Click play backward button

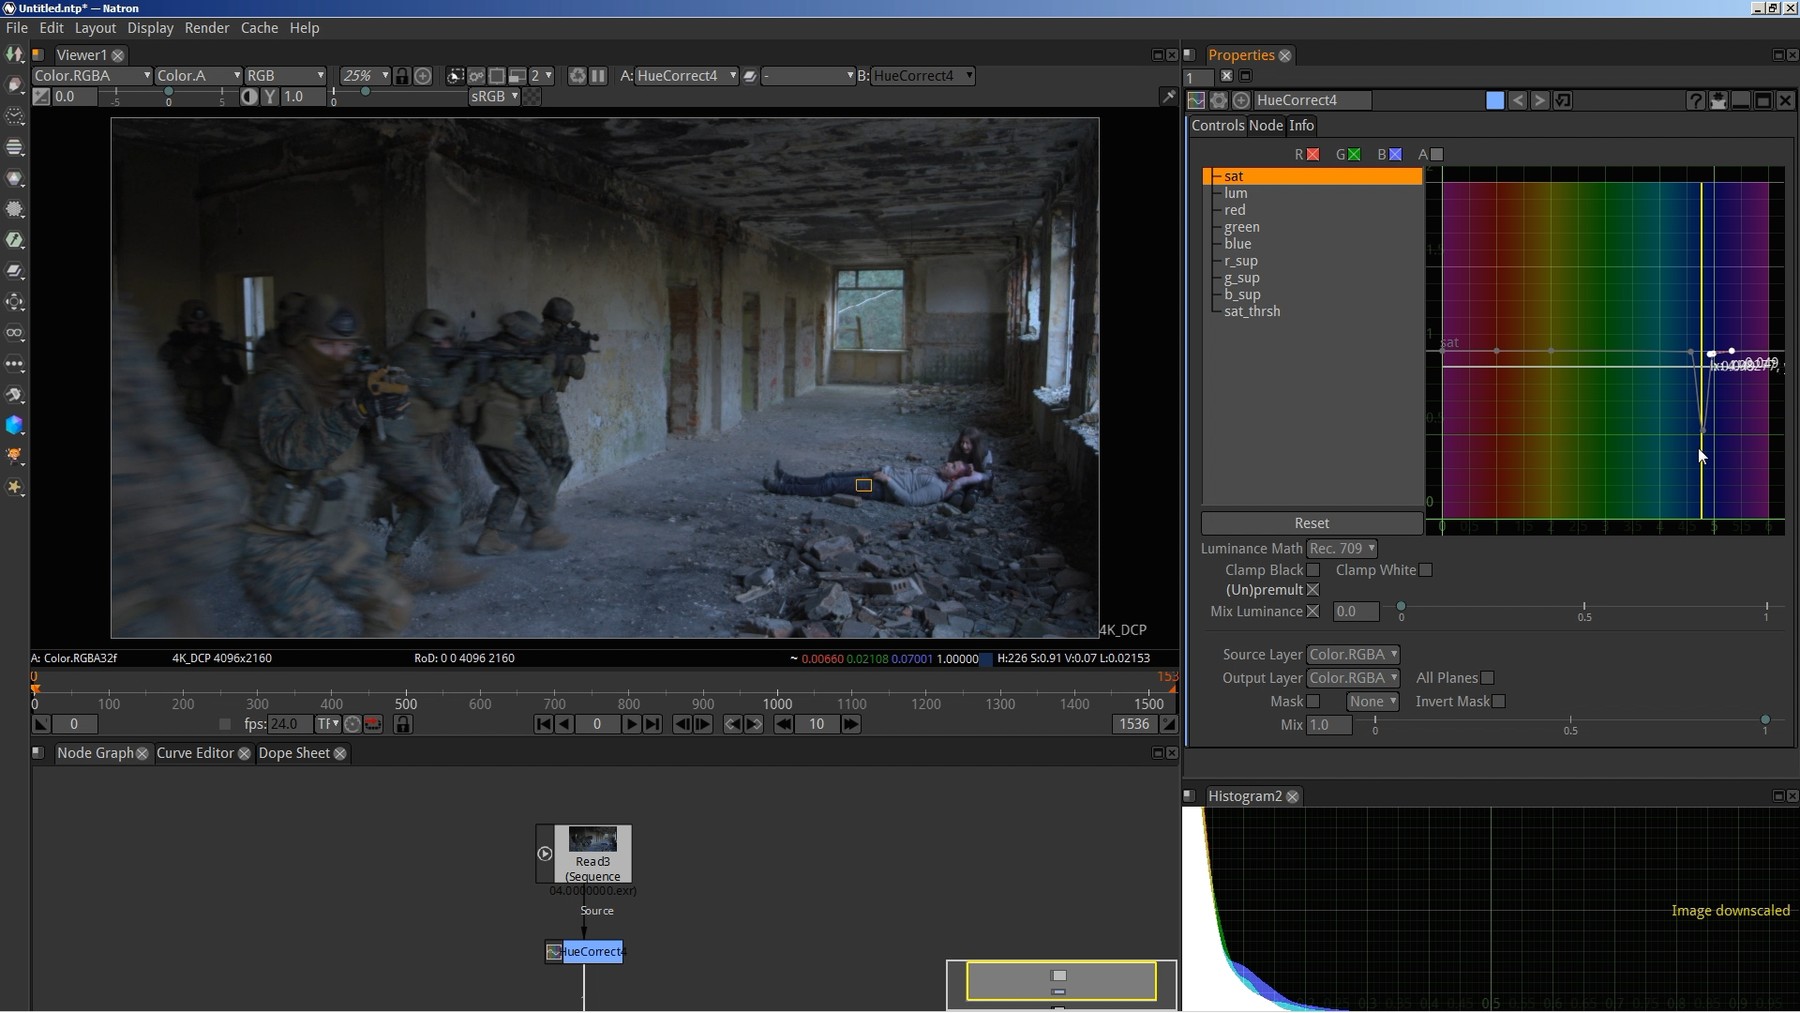point(565,724)
